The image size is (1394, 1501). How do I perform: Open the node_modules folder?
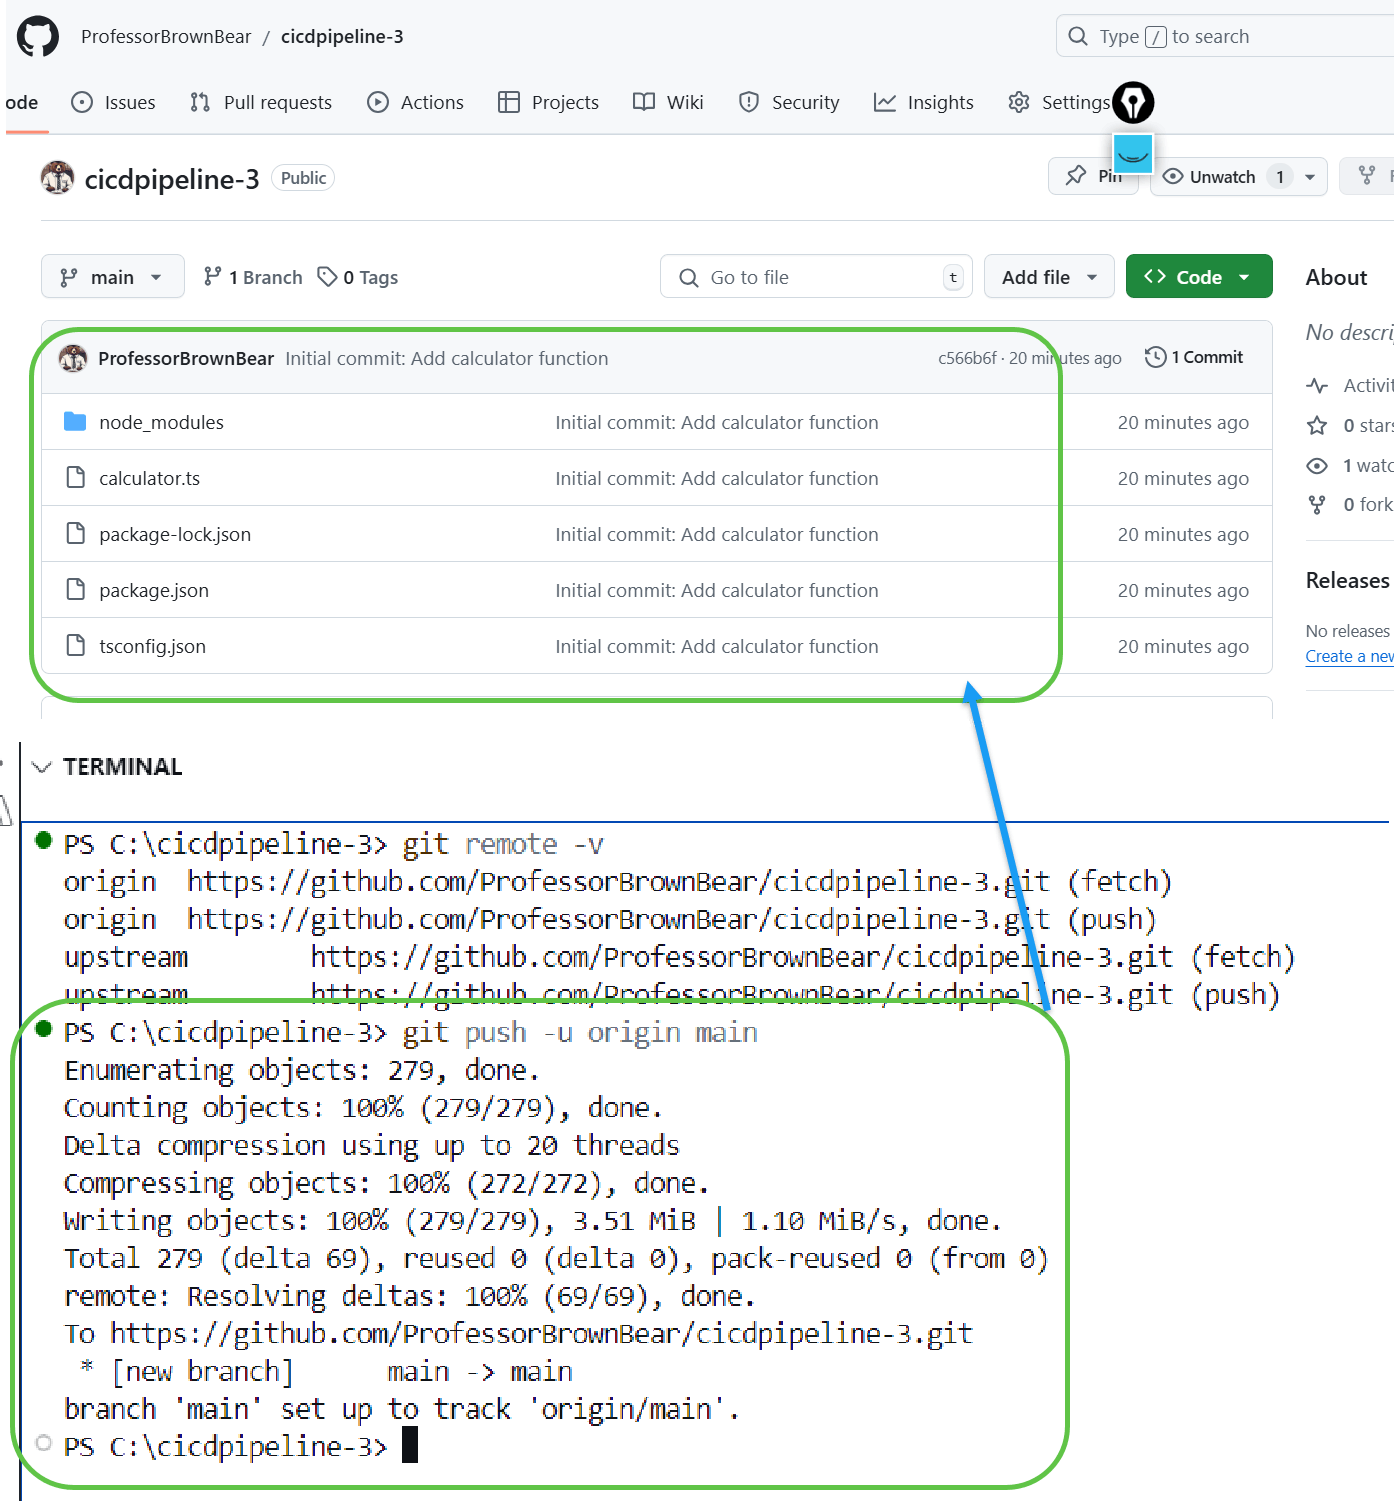[161, 422]
